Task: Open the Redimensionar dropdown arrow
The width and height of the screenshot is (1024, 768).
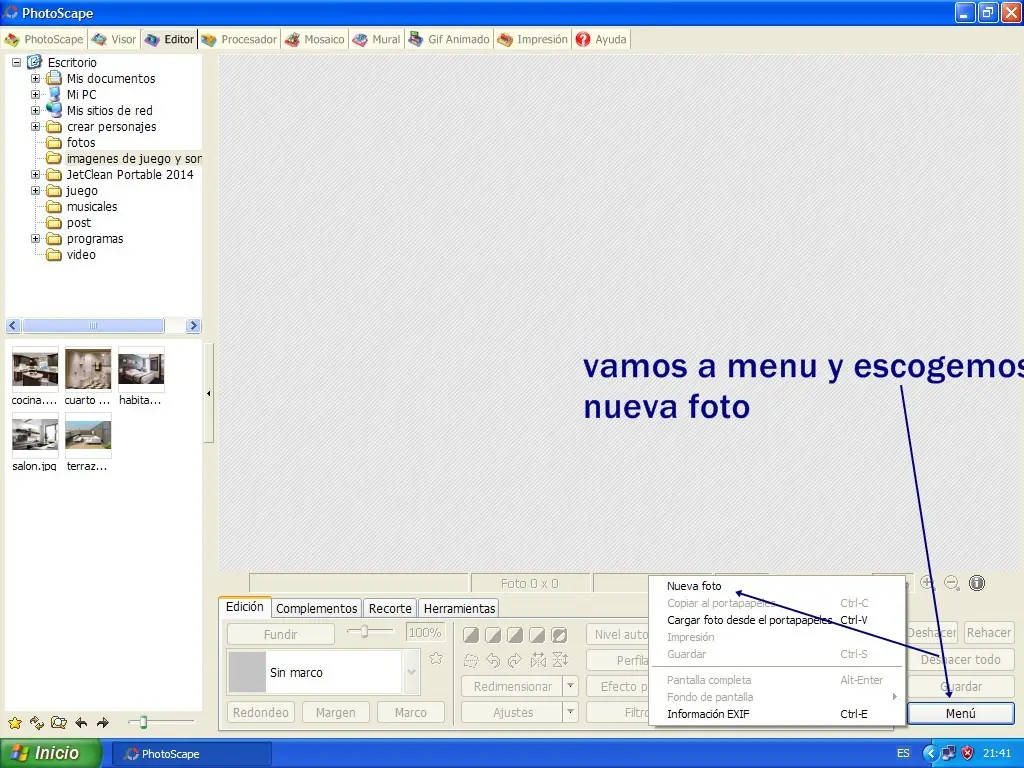Action: click(x=571, y=686)
